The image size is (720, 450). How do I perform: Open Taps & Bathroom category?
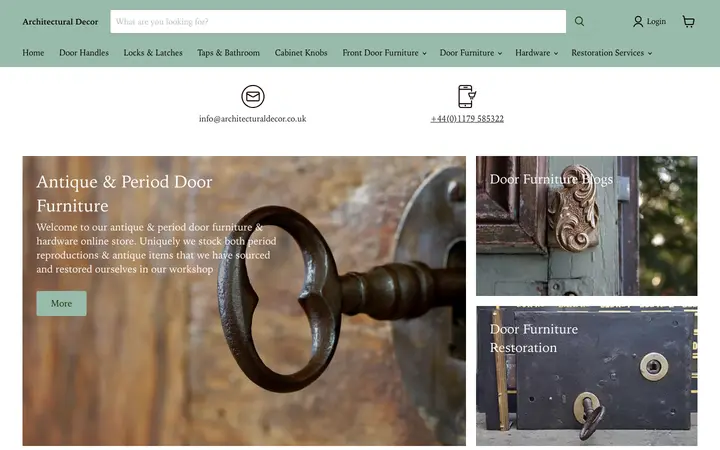point(228,53)
